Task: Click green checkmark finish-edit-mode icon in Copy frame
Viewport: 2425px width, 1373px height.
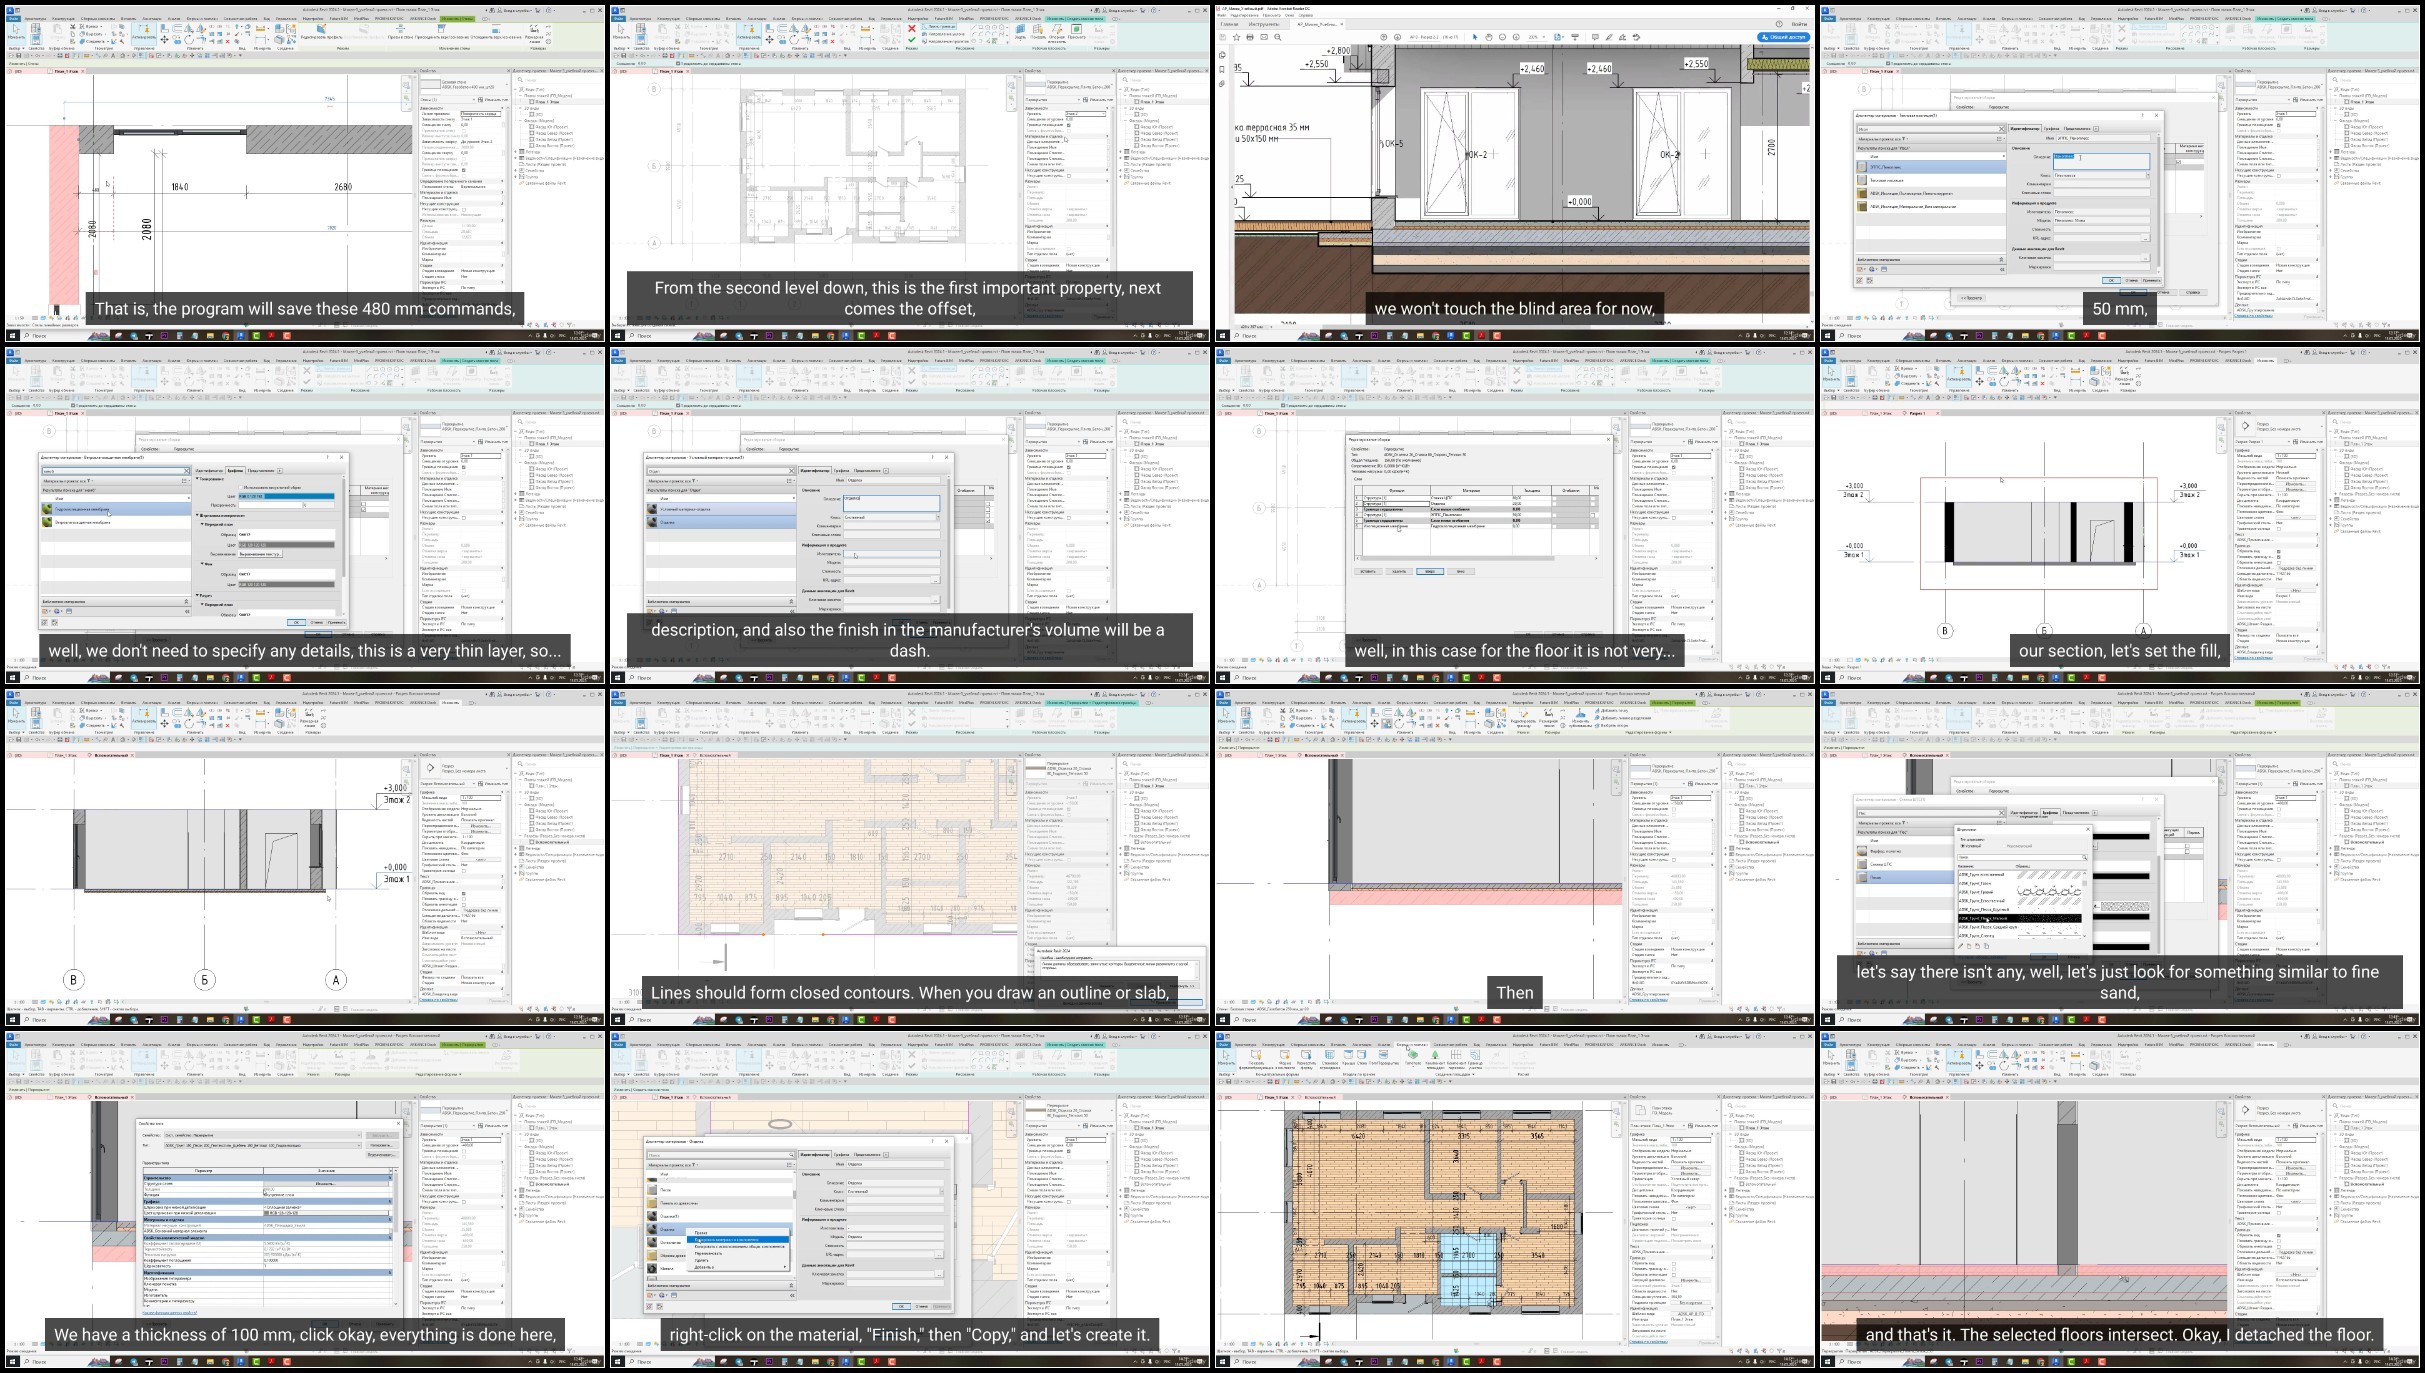Action: coord(912,1065)
